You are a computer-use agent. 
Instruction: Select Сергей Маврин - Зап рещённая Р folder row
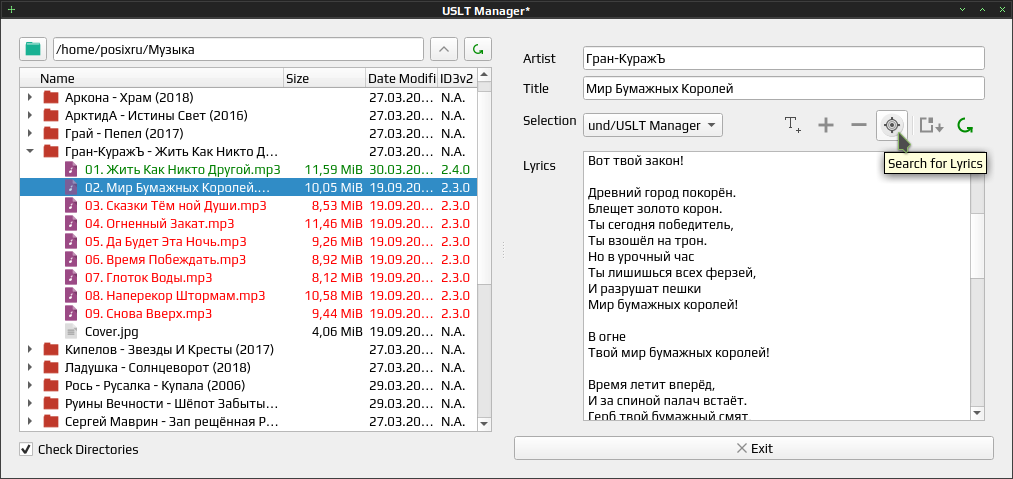pyautogui.click(x=249, y=422)
